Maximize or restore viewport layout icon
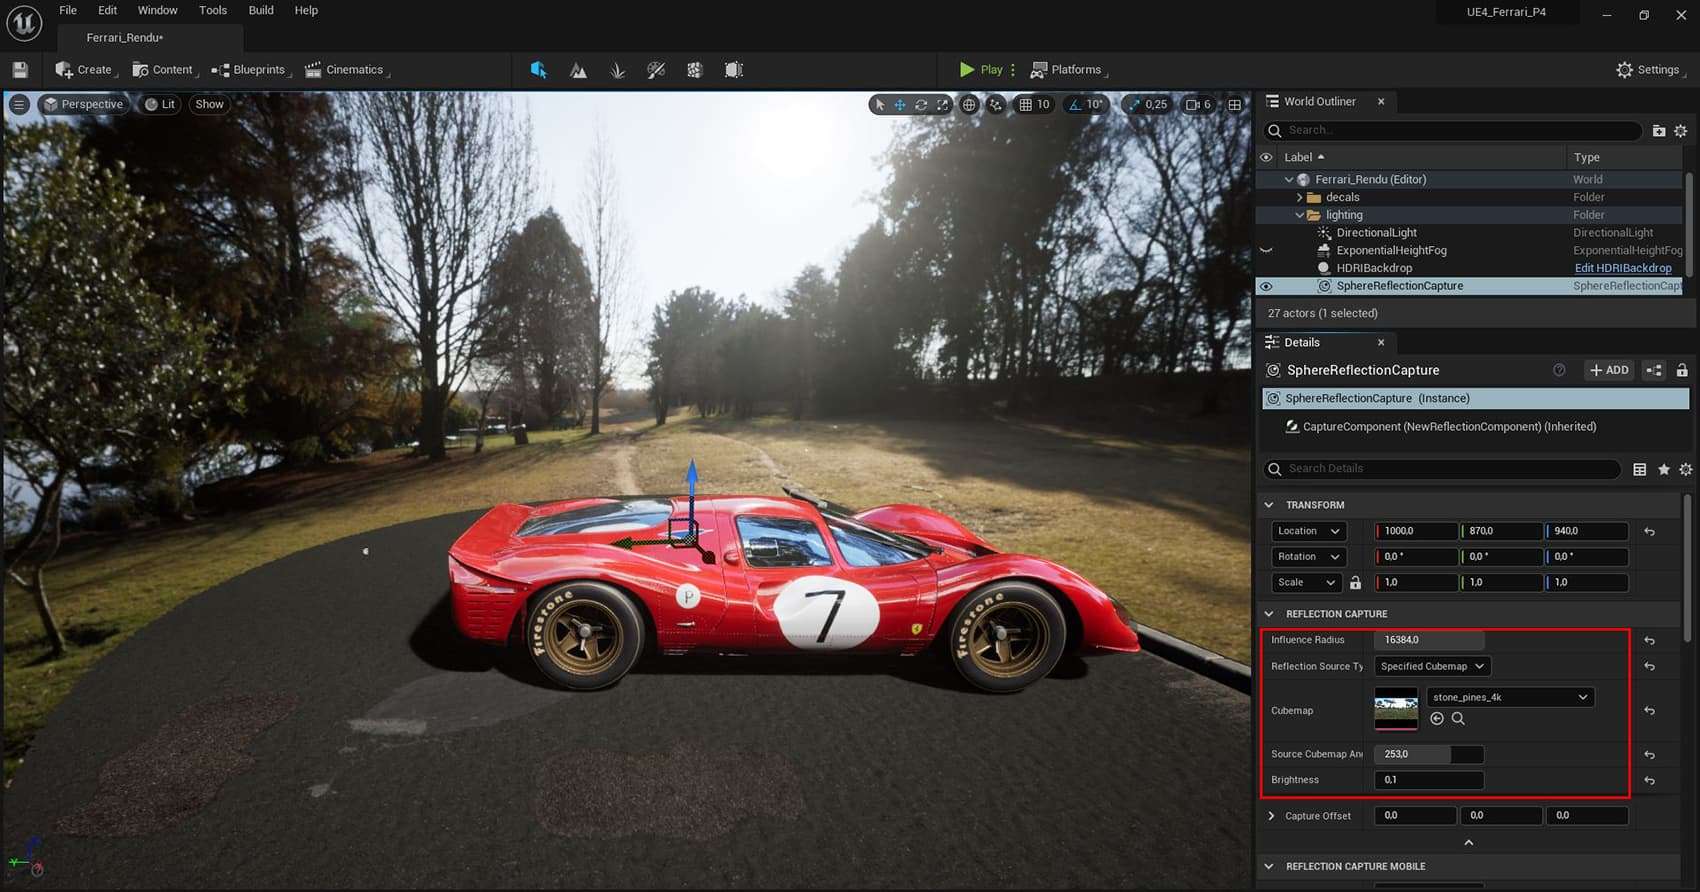Viewport: 1700px width, 892px height. coord(1235,104)
